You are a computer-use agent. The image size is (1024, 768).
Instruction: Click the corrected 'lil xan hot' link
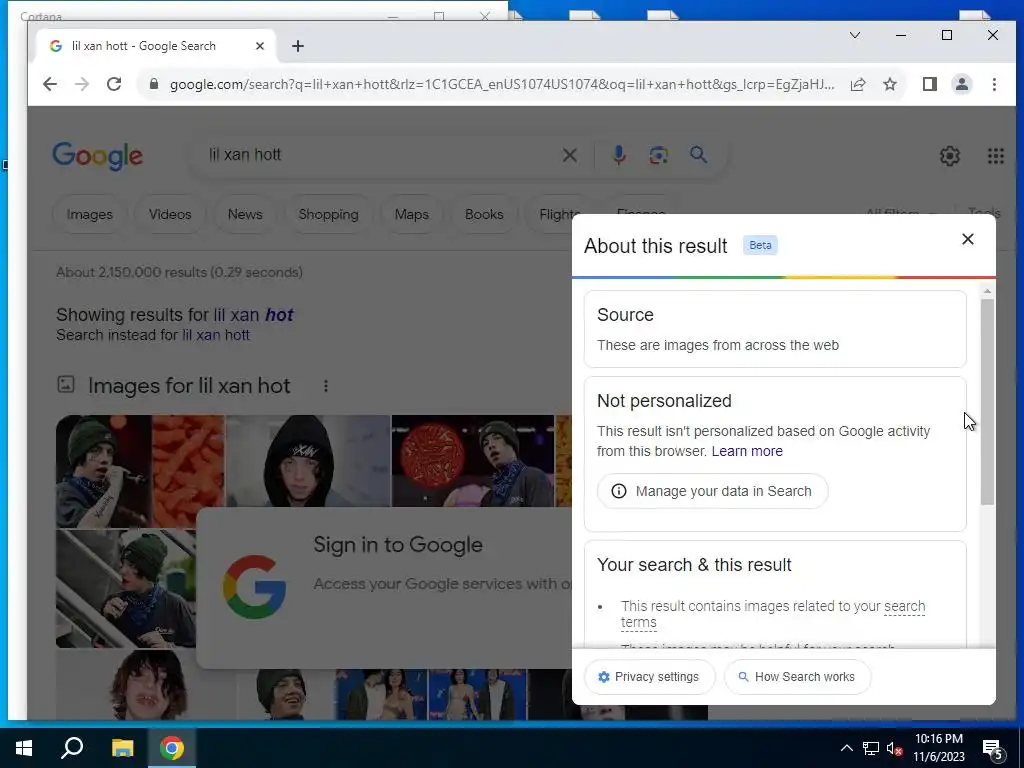[x=253, y=315]
